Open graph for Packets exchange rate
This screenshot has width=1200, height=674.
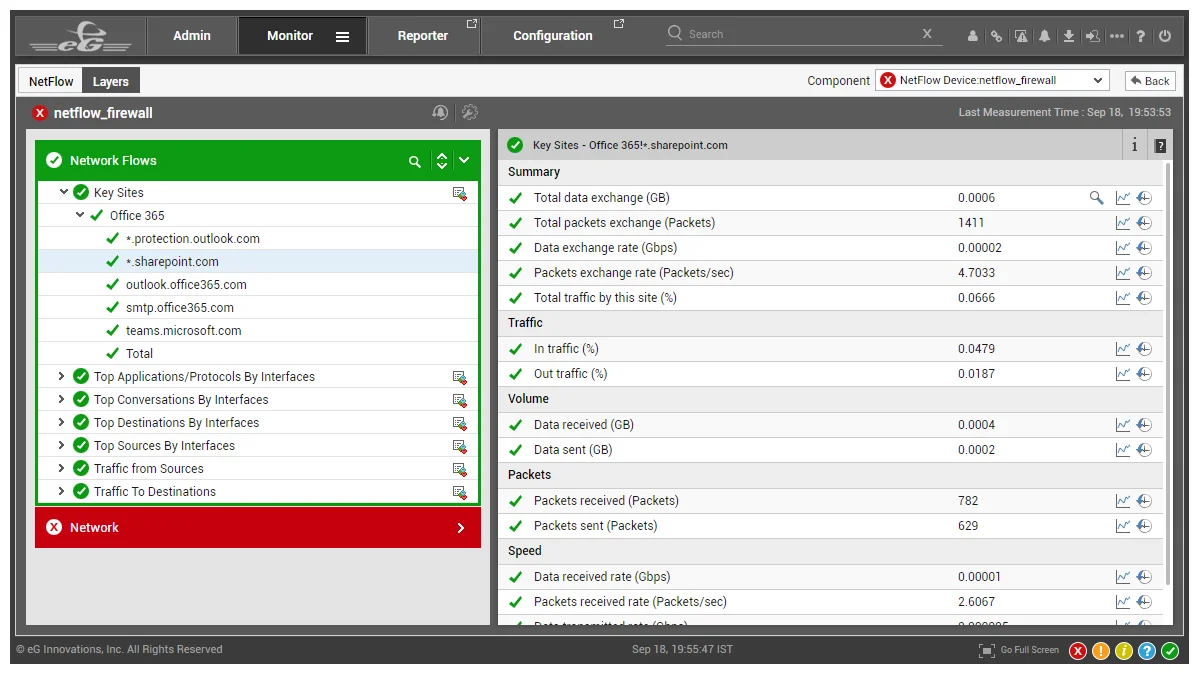pyautogui.click(x=1123, y=273)
